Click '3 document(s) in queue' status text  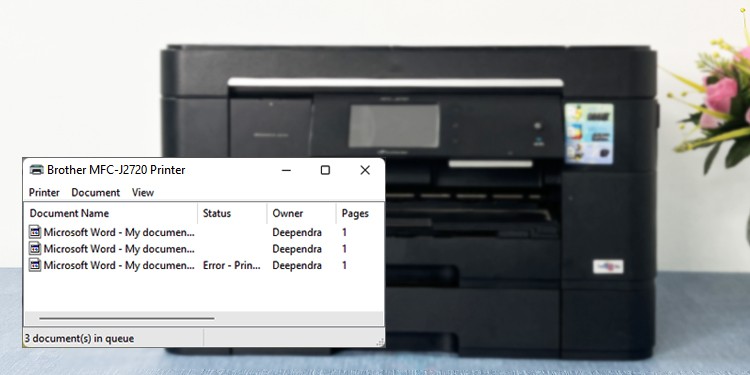[79, 339]
